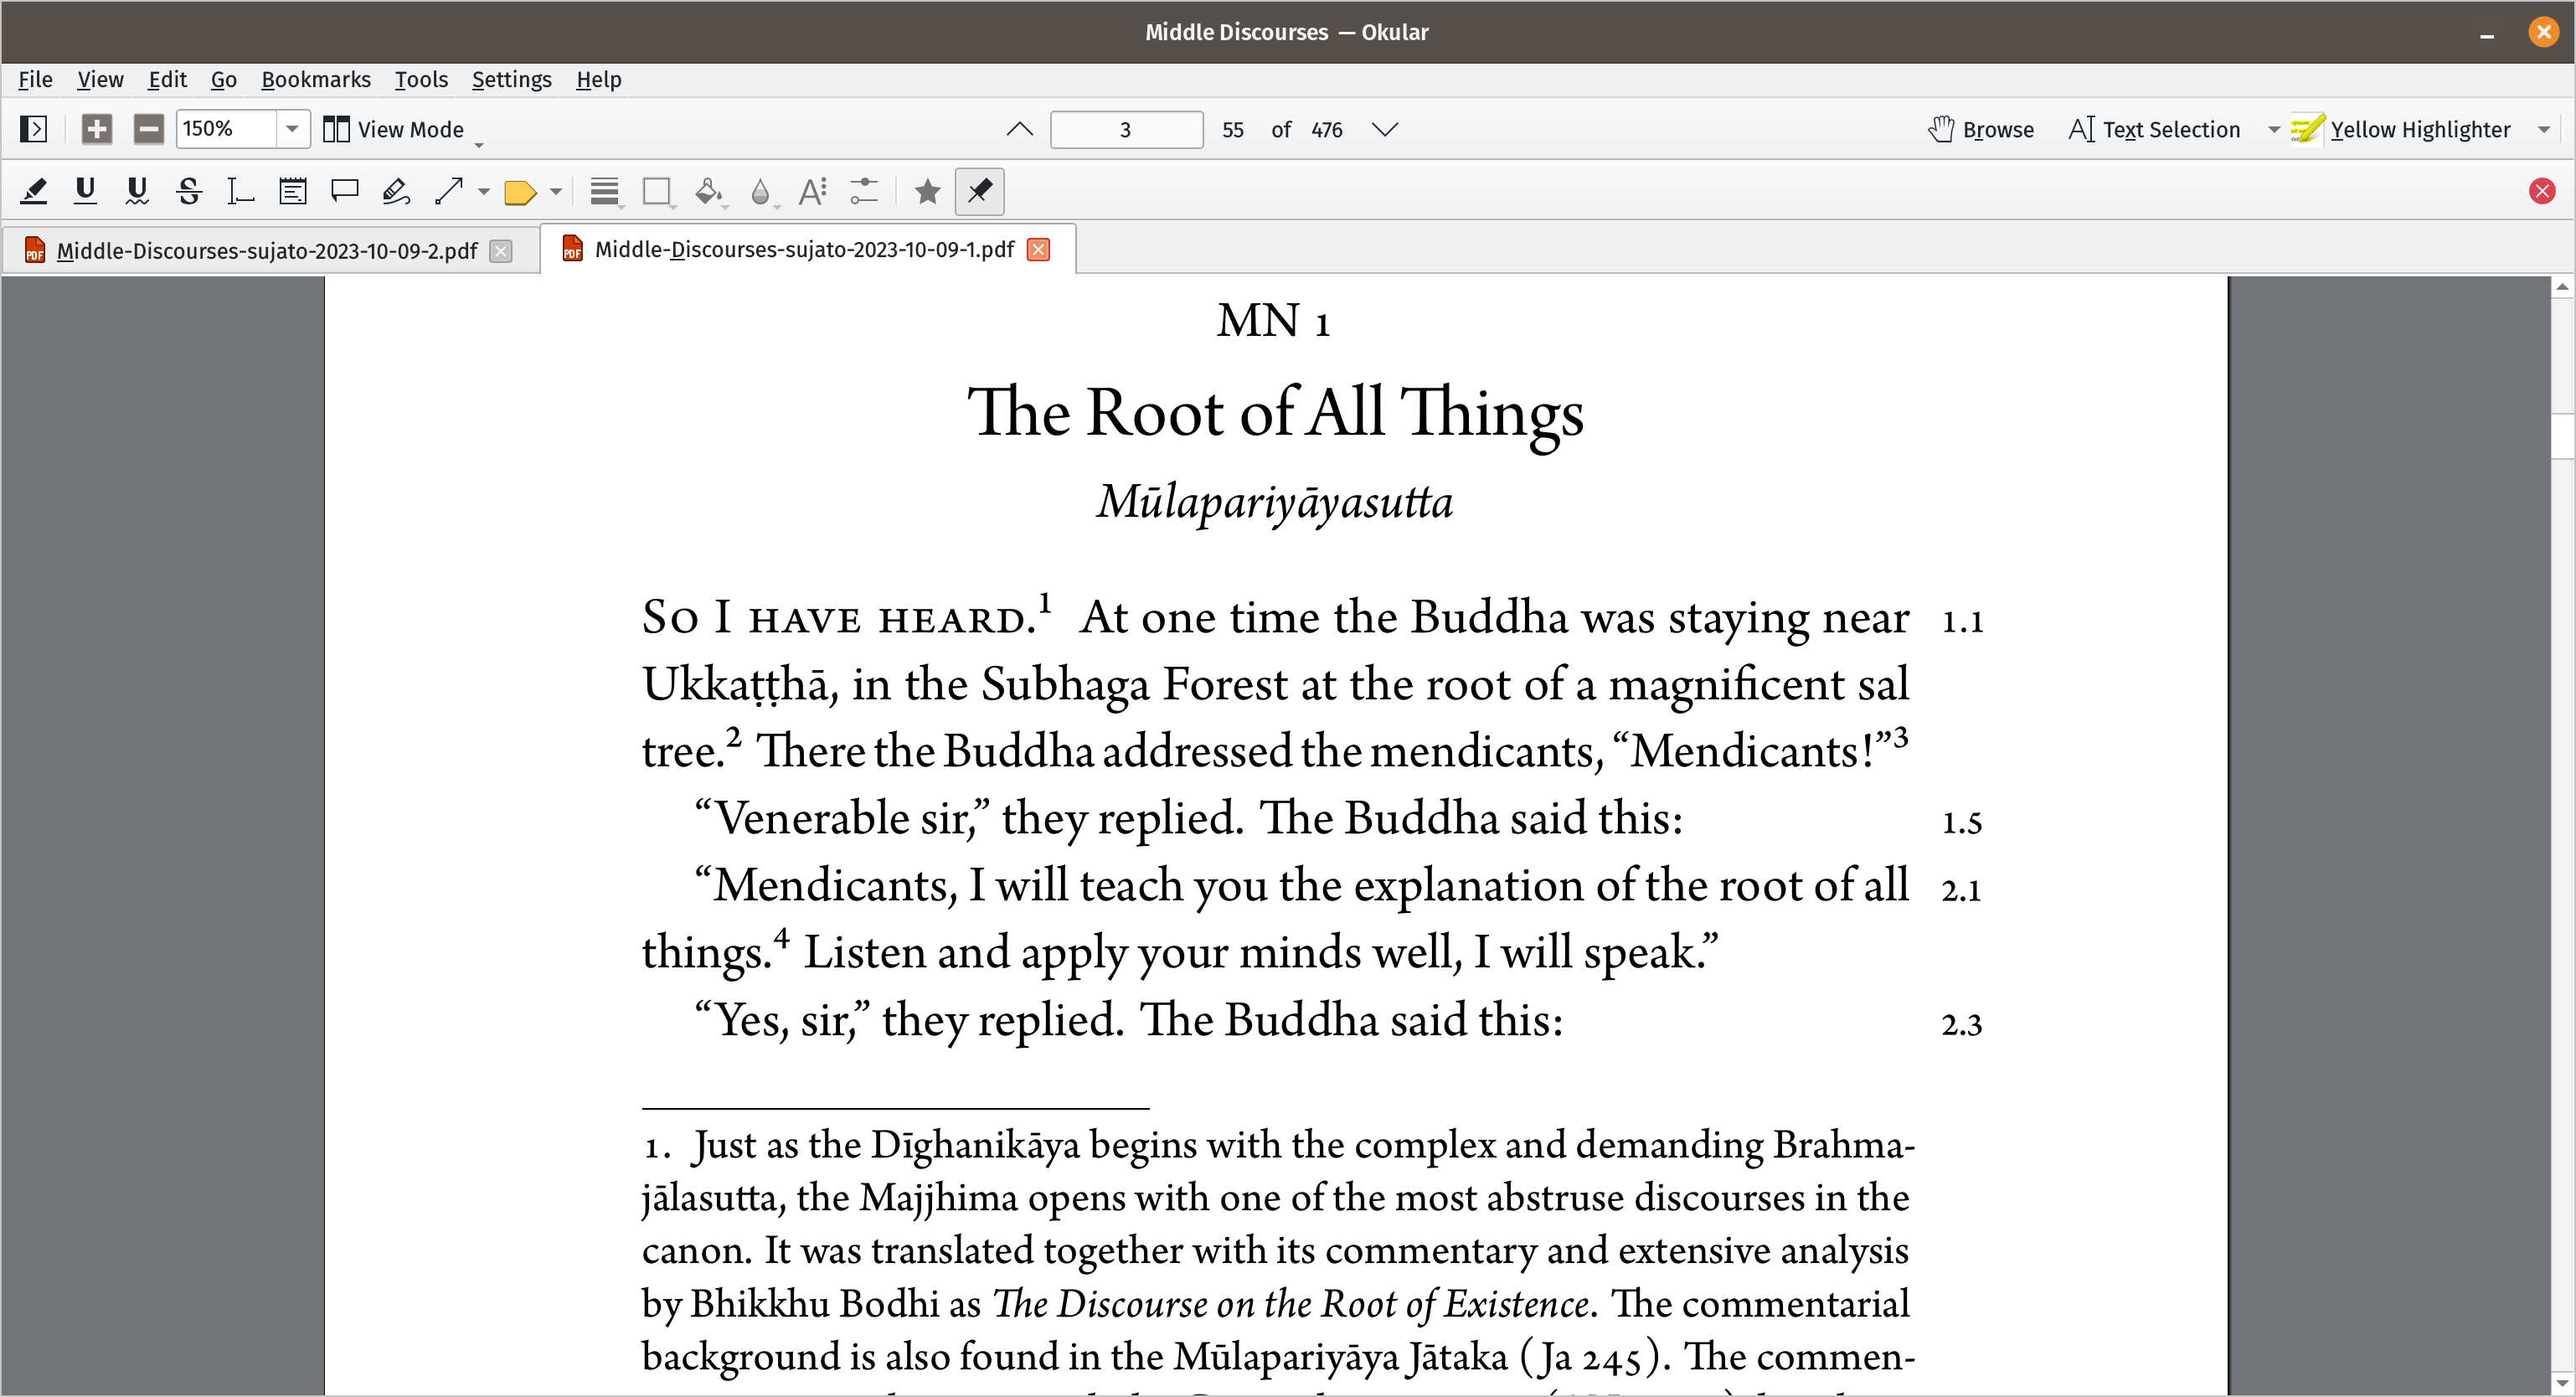Image resolution: width=2576 pixels, height=1397 pixels.
Task: Open the Opacity droplet control
Action: 761,191
